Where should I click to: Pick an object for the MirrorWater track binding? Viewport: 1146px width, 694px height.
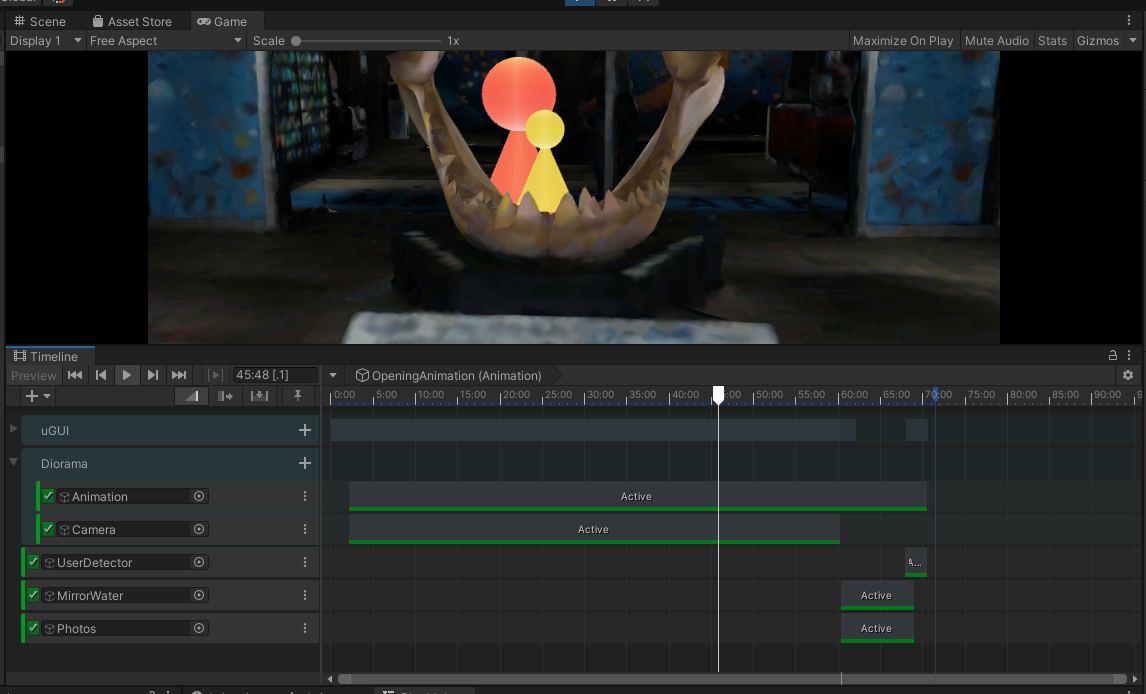(199, 595)
